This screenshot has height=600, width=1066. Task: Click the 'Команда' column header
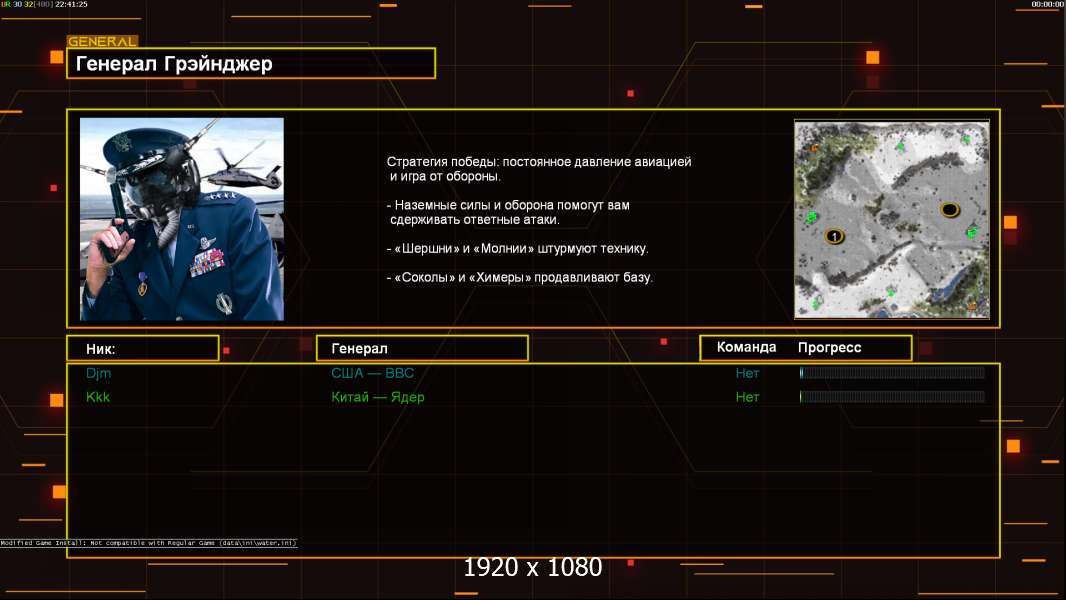coord(746,347)
